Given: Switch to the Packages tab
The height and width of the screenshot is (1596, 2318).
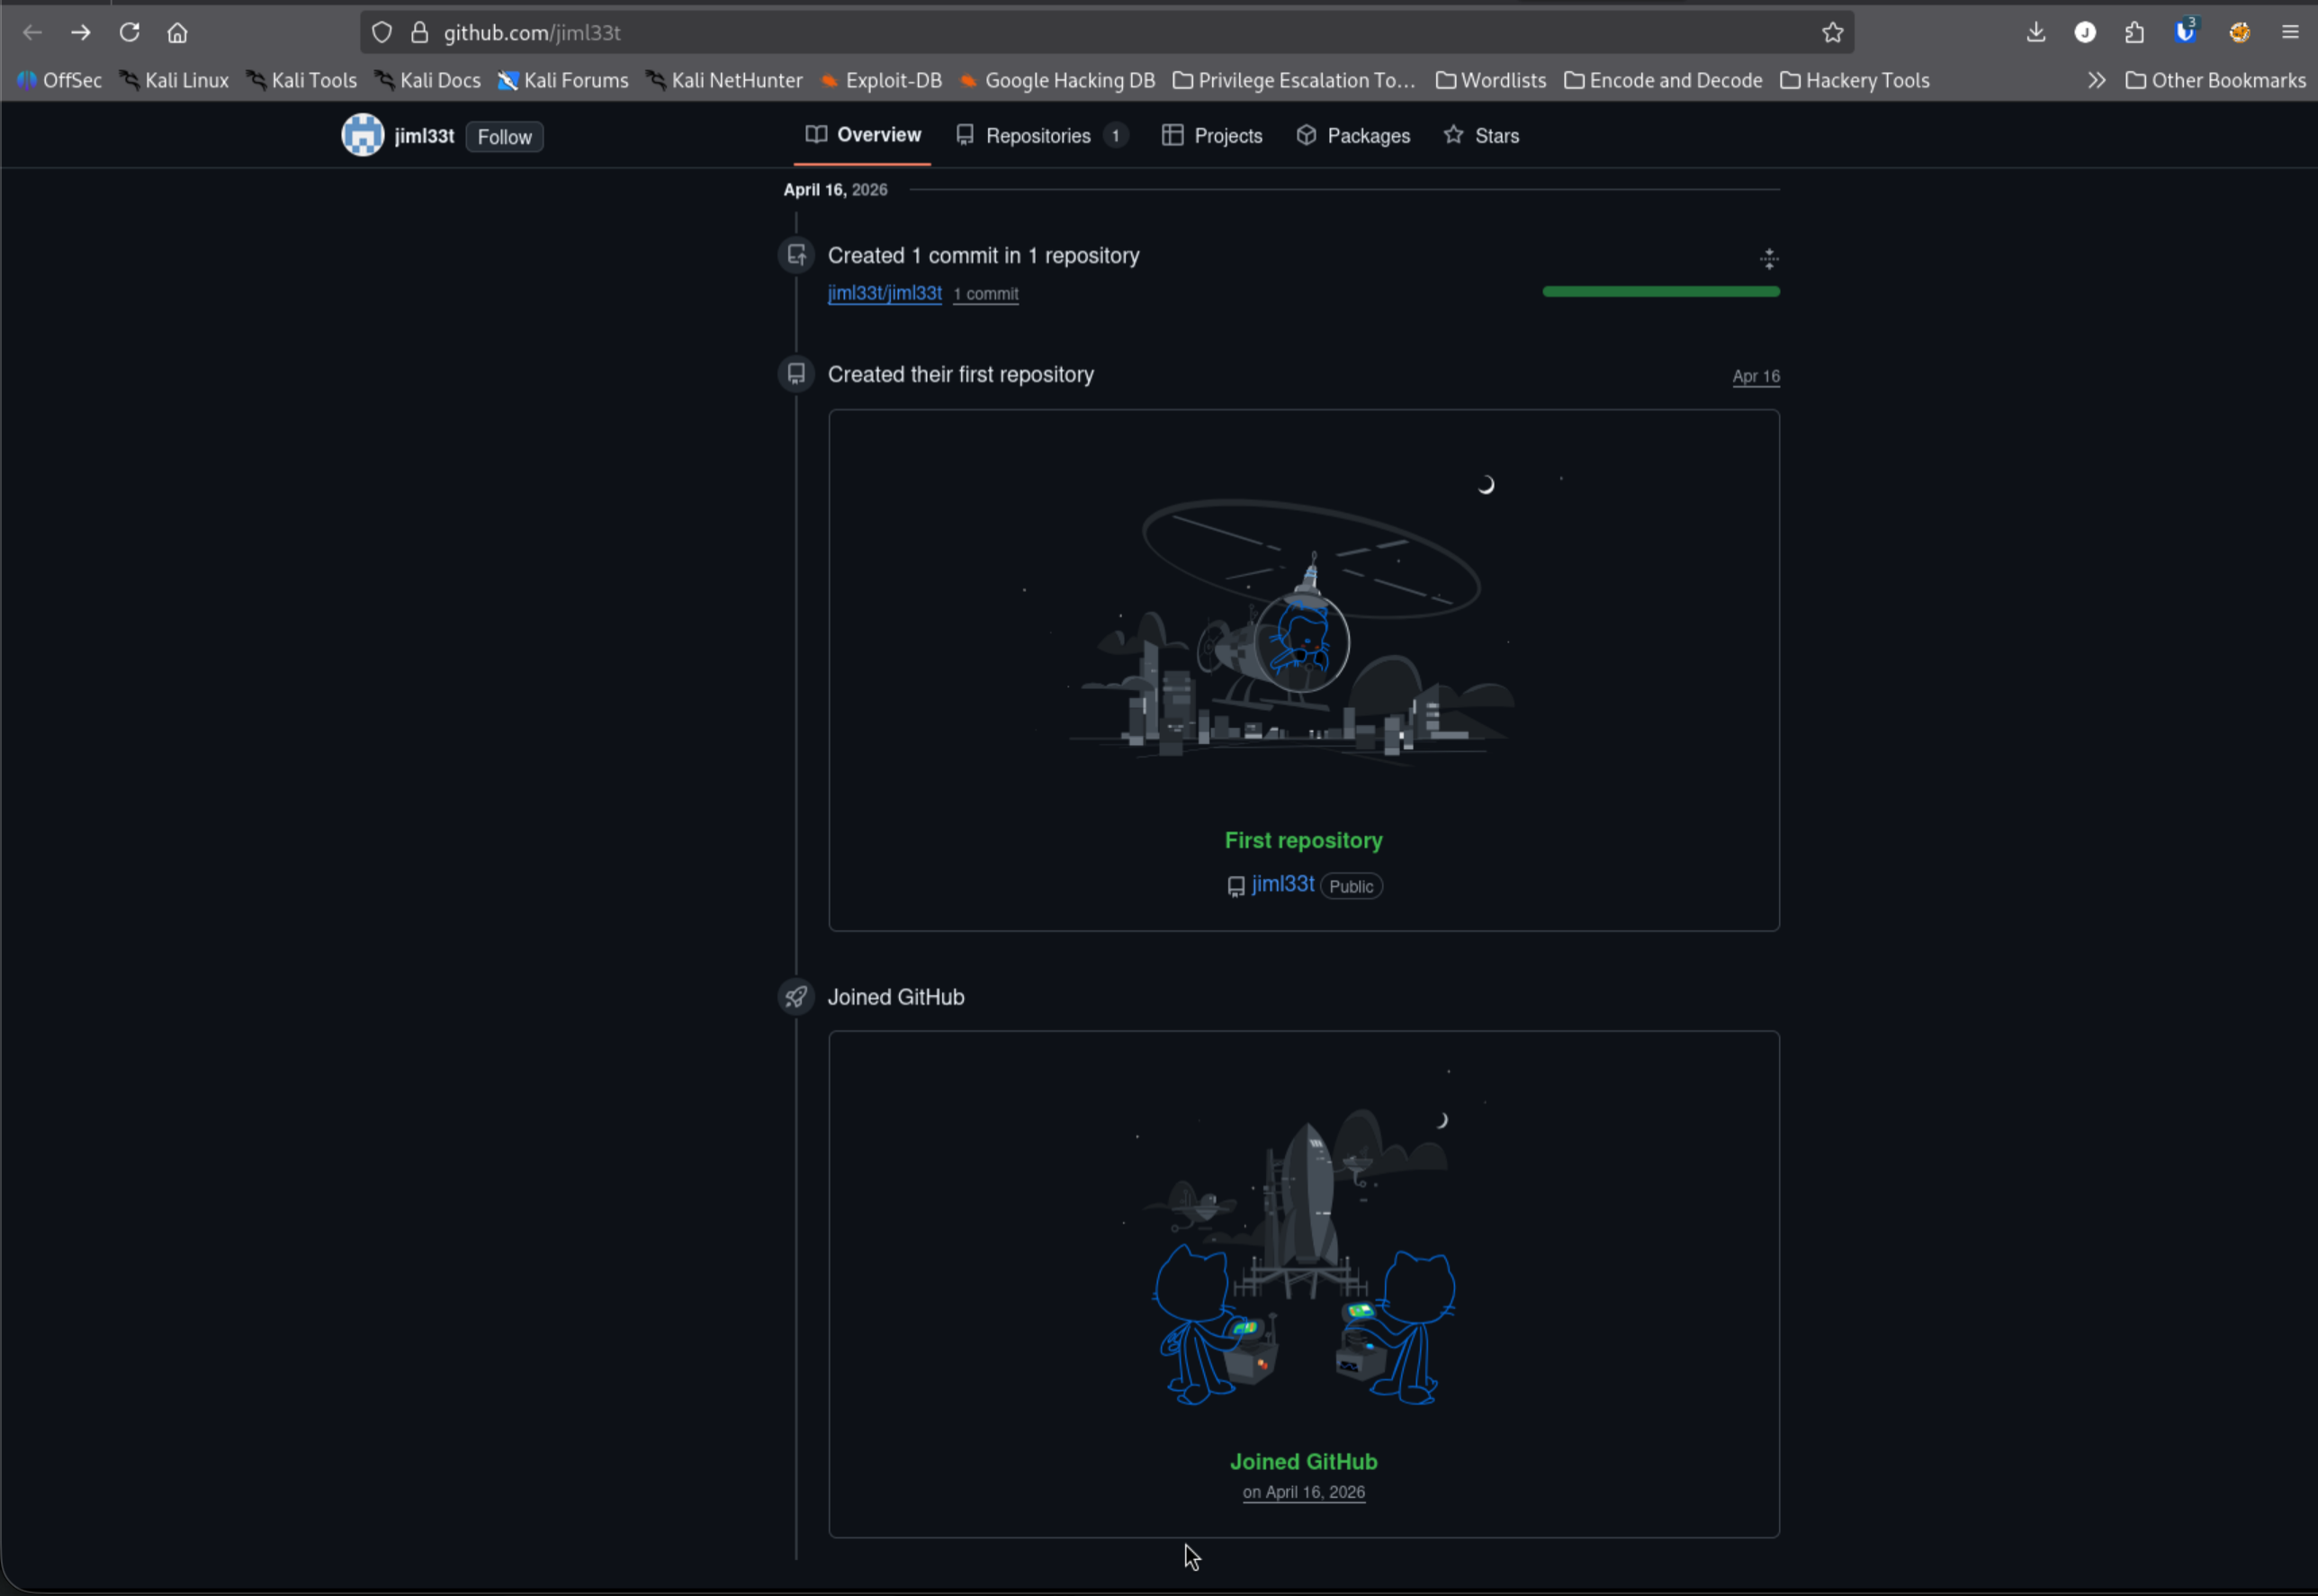Looking at the screenshot, I should 1353,136.
